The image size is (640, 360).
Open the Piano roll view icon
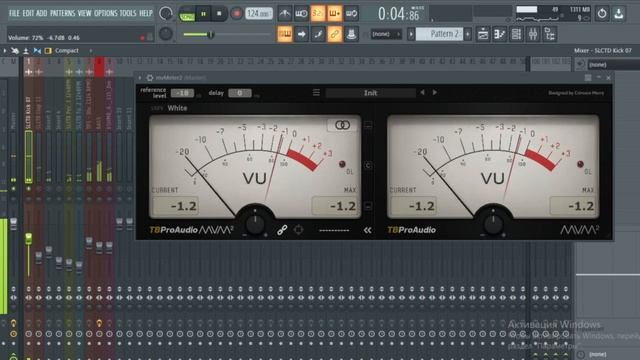tap(500, 34)
